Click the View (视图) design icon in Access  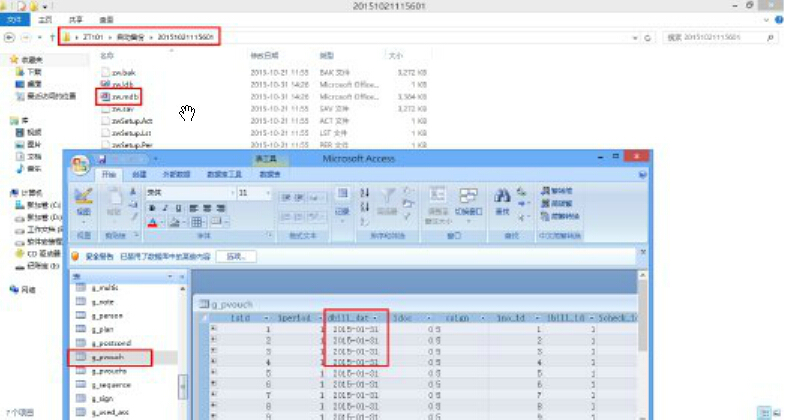pyautogui.click(x=84, y=196)
